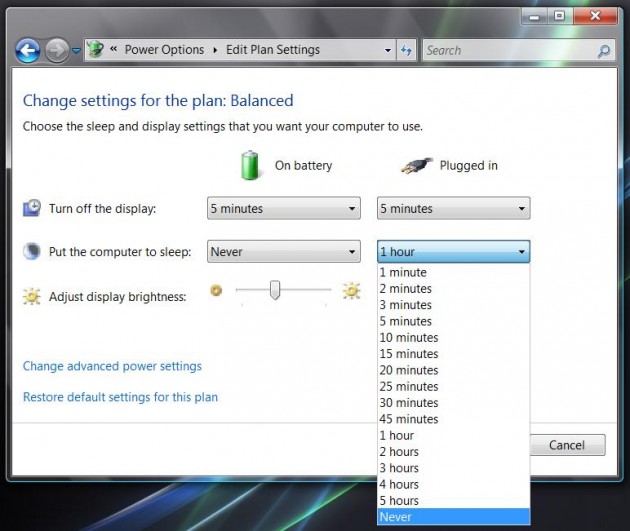Click the battery brightness slider handle

pos(275,290)
